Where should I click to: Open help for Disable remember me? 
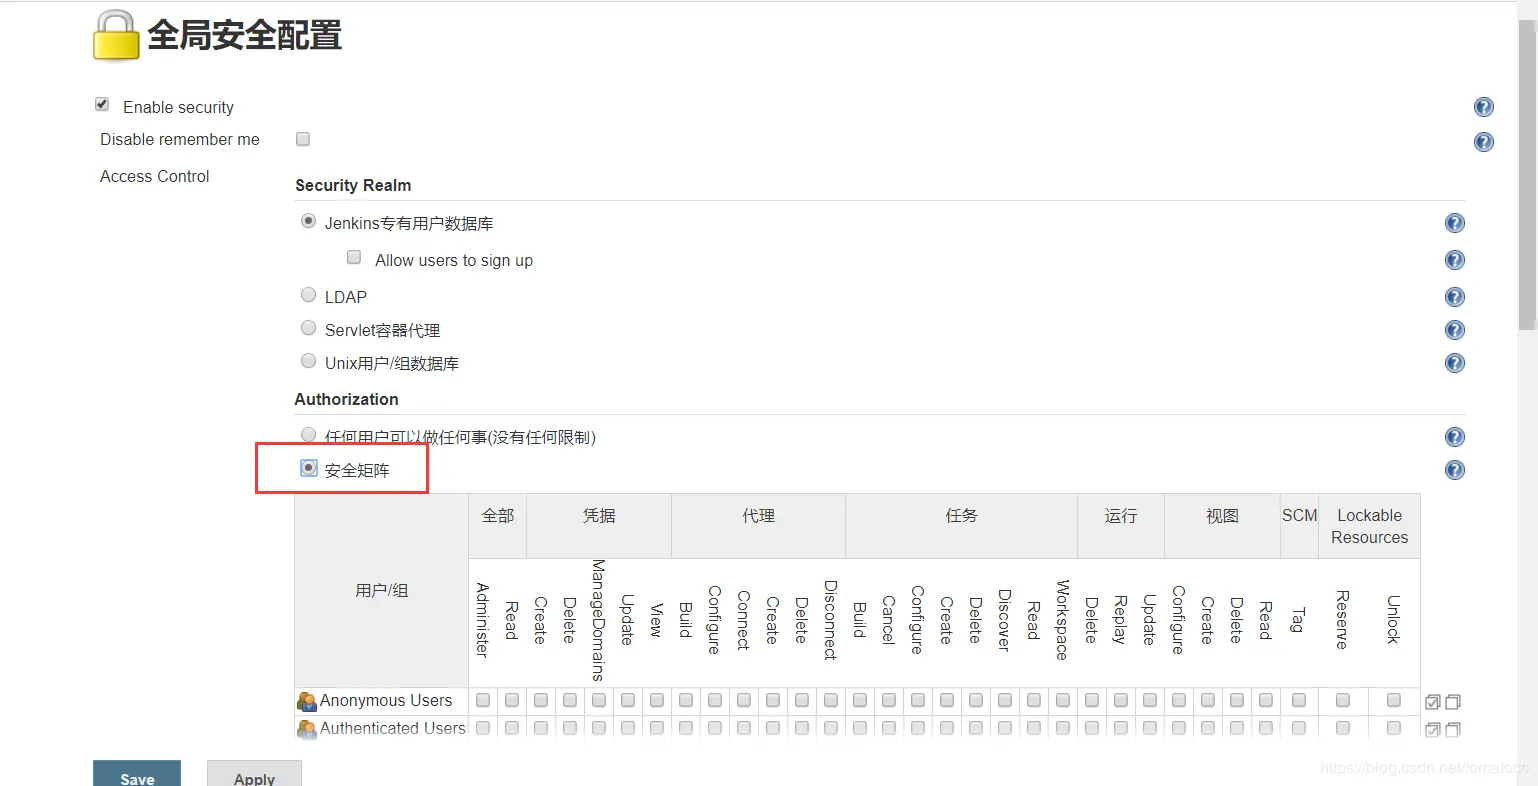click(1484, 142)
